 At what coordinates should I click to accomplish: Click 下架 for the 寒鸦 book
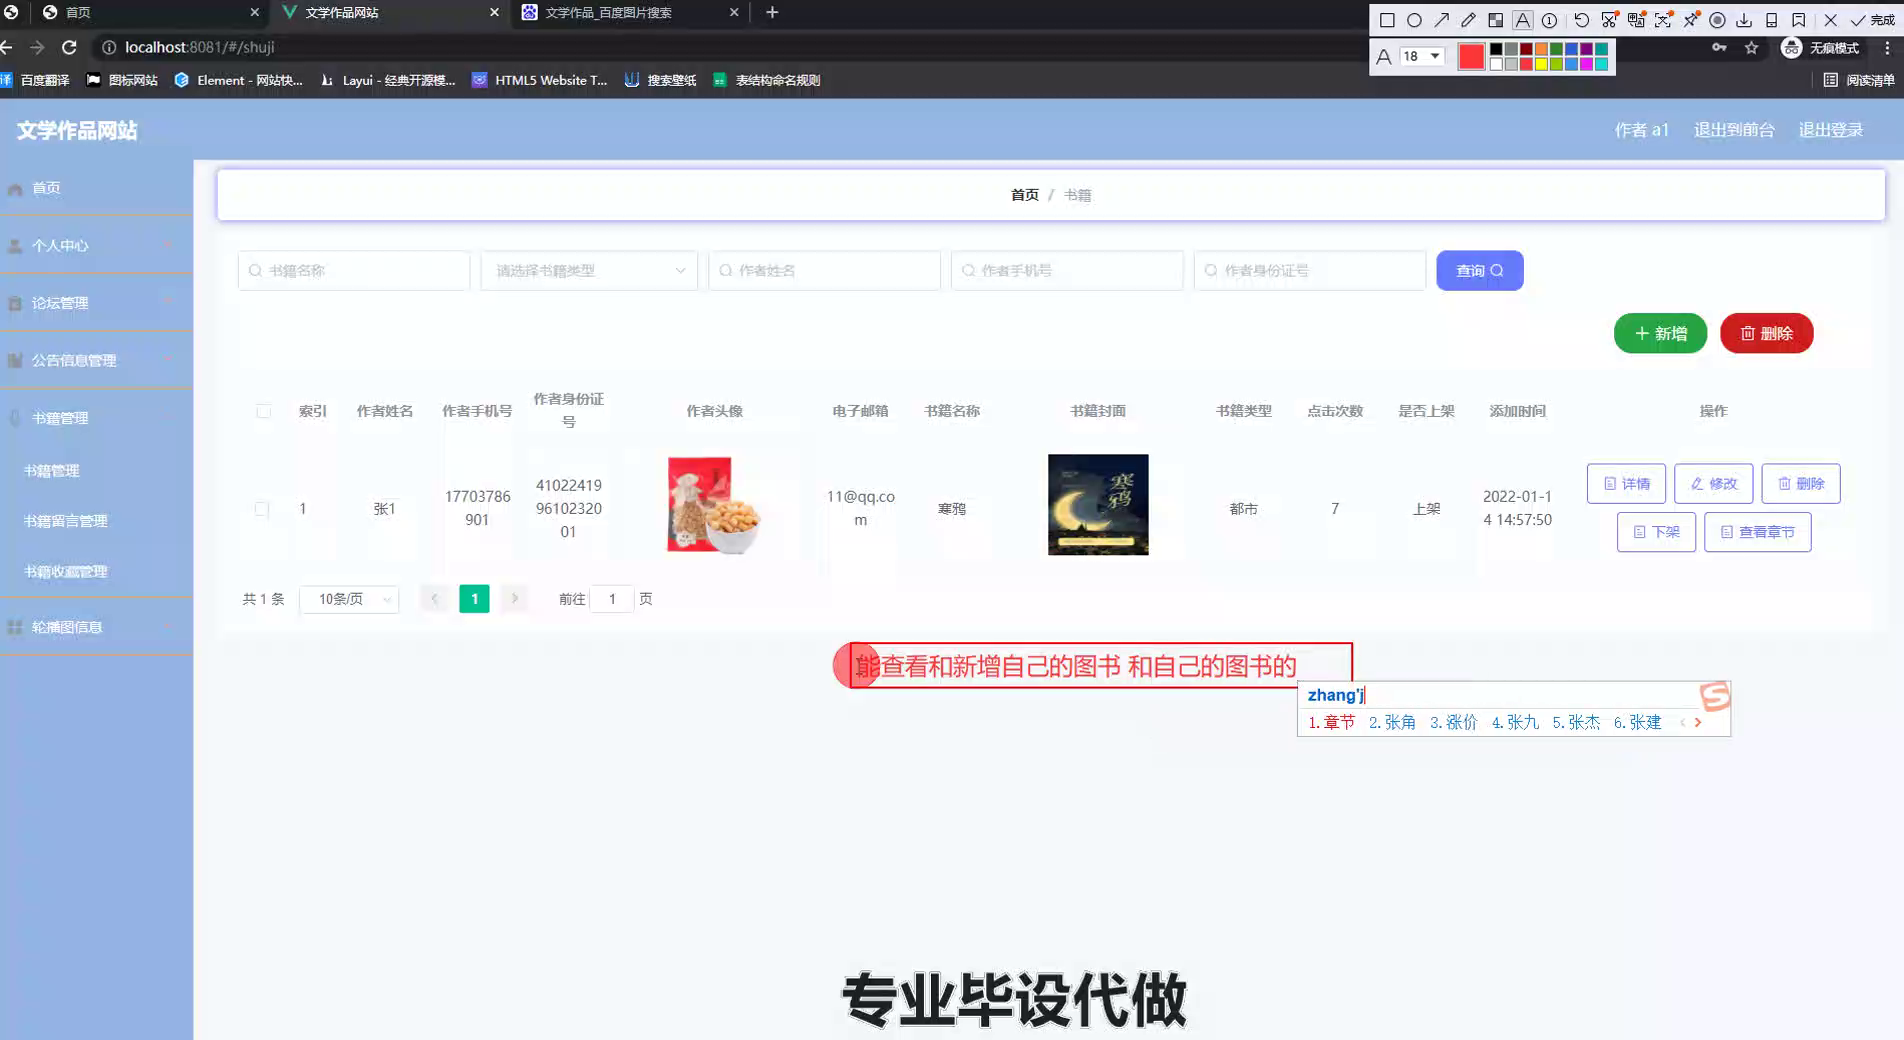[x=1656, y=532]
